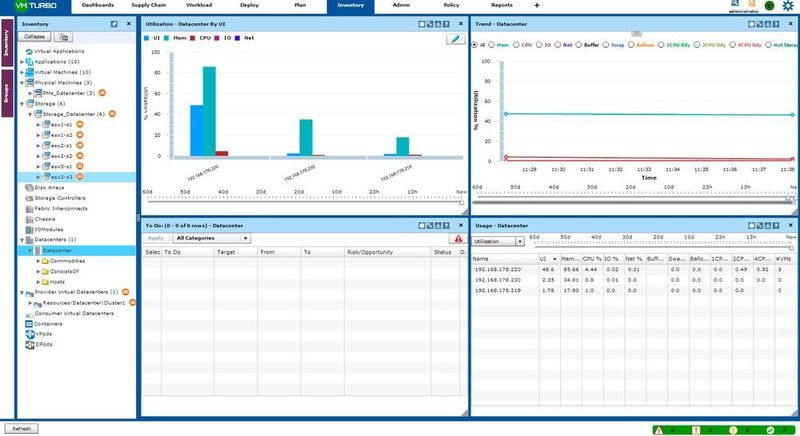
Task: Select the Buffer radio button in Trend
Action: click(x=579, y=45)
